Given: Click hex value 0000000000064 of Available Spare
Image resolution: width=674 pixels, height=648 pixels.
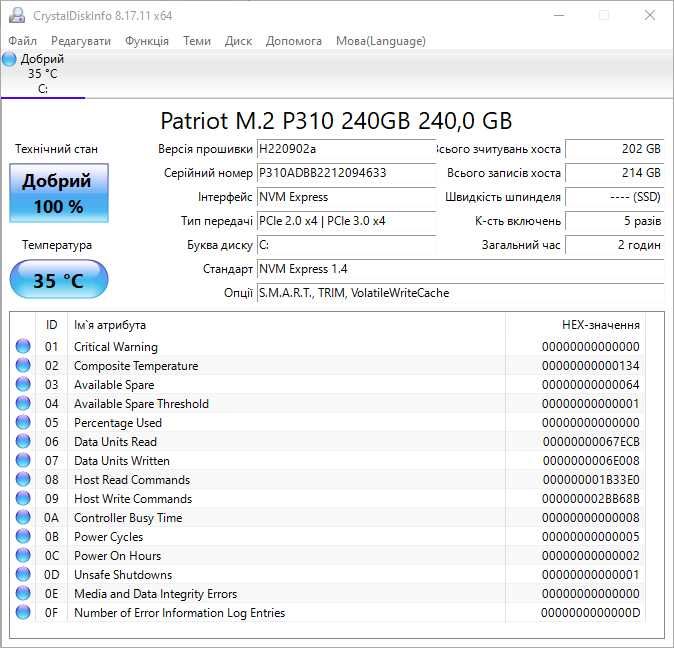Looking at the screenshot, I should pos(591,385).
